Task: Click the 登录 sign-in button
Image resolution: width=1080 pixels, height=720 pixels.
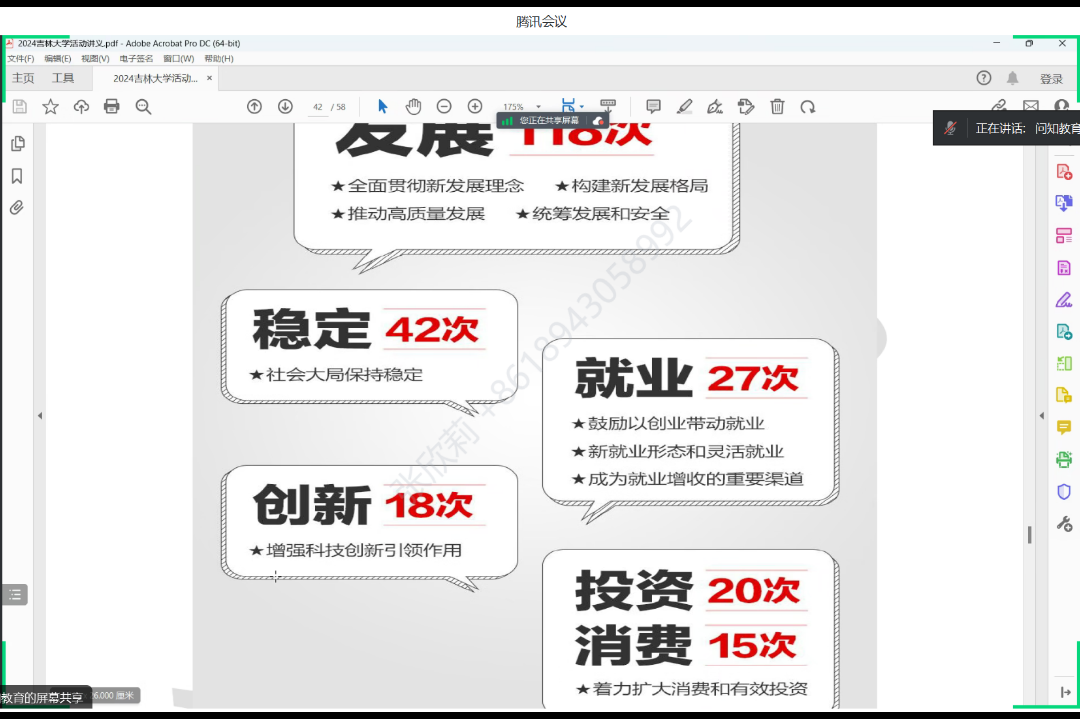Action: (1051, 79)
